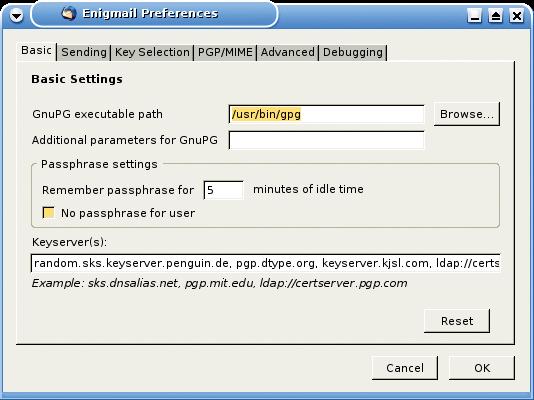Click the Keyserver(s) text field
The image size is (534, 400).
[x=265, y=263]
